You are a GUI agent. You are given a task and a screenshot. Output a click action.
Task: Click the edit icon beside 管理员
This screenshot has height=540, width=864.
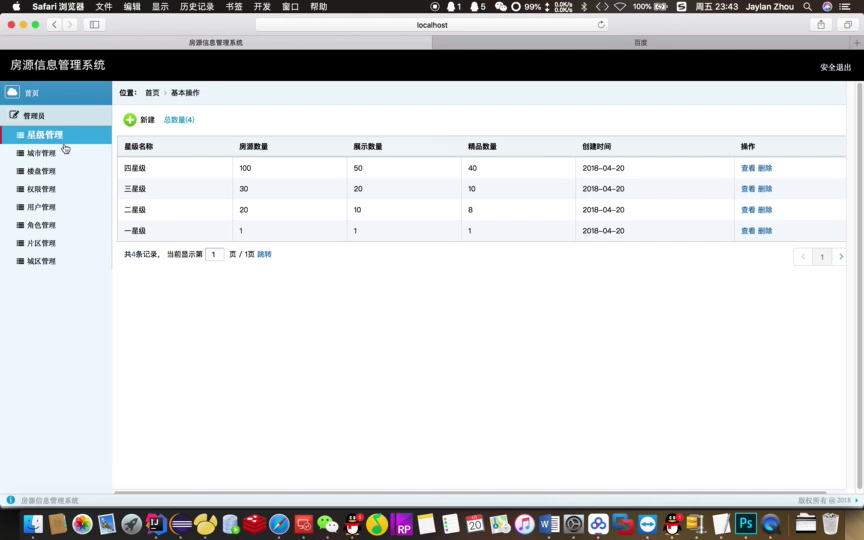[14, 115]
